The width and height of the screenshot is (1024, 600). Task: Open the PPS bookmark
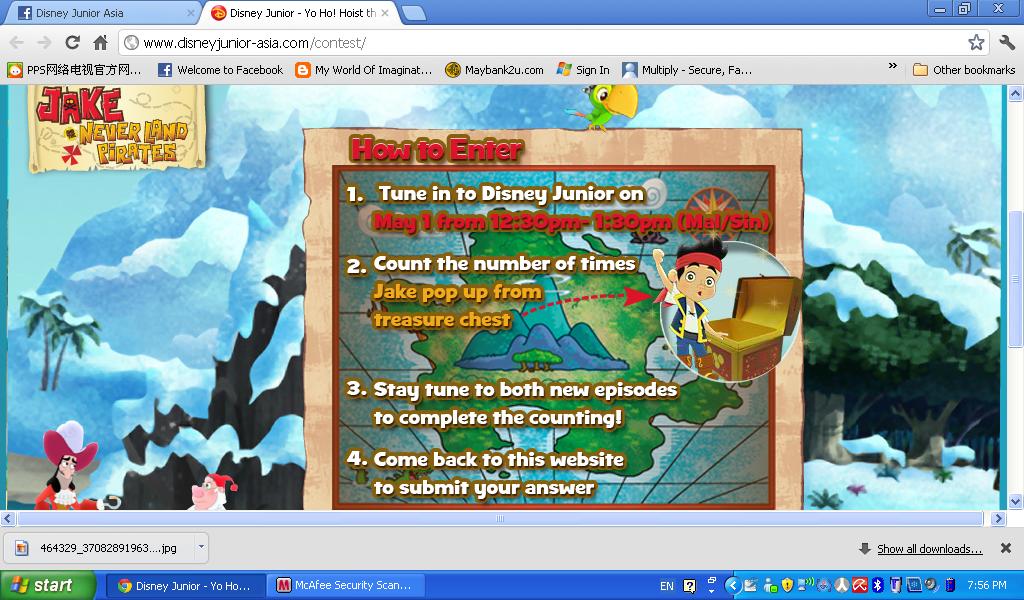(x=74, y=70)
